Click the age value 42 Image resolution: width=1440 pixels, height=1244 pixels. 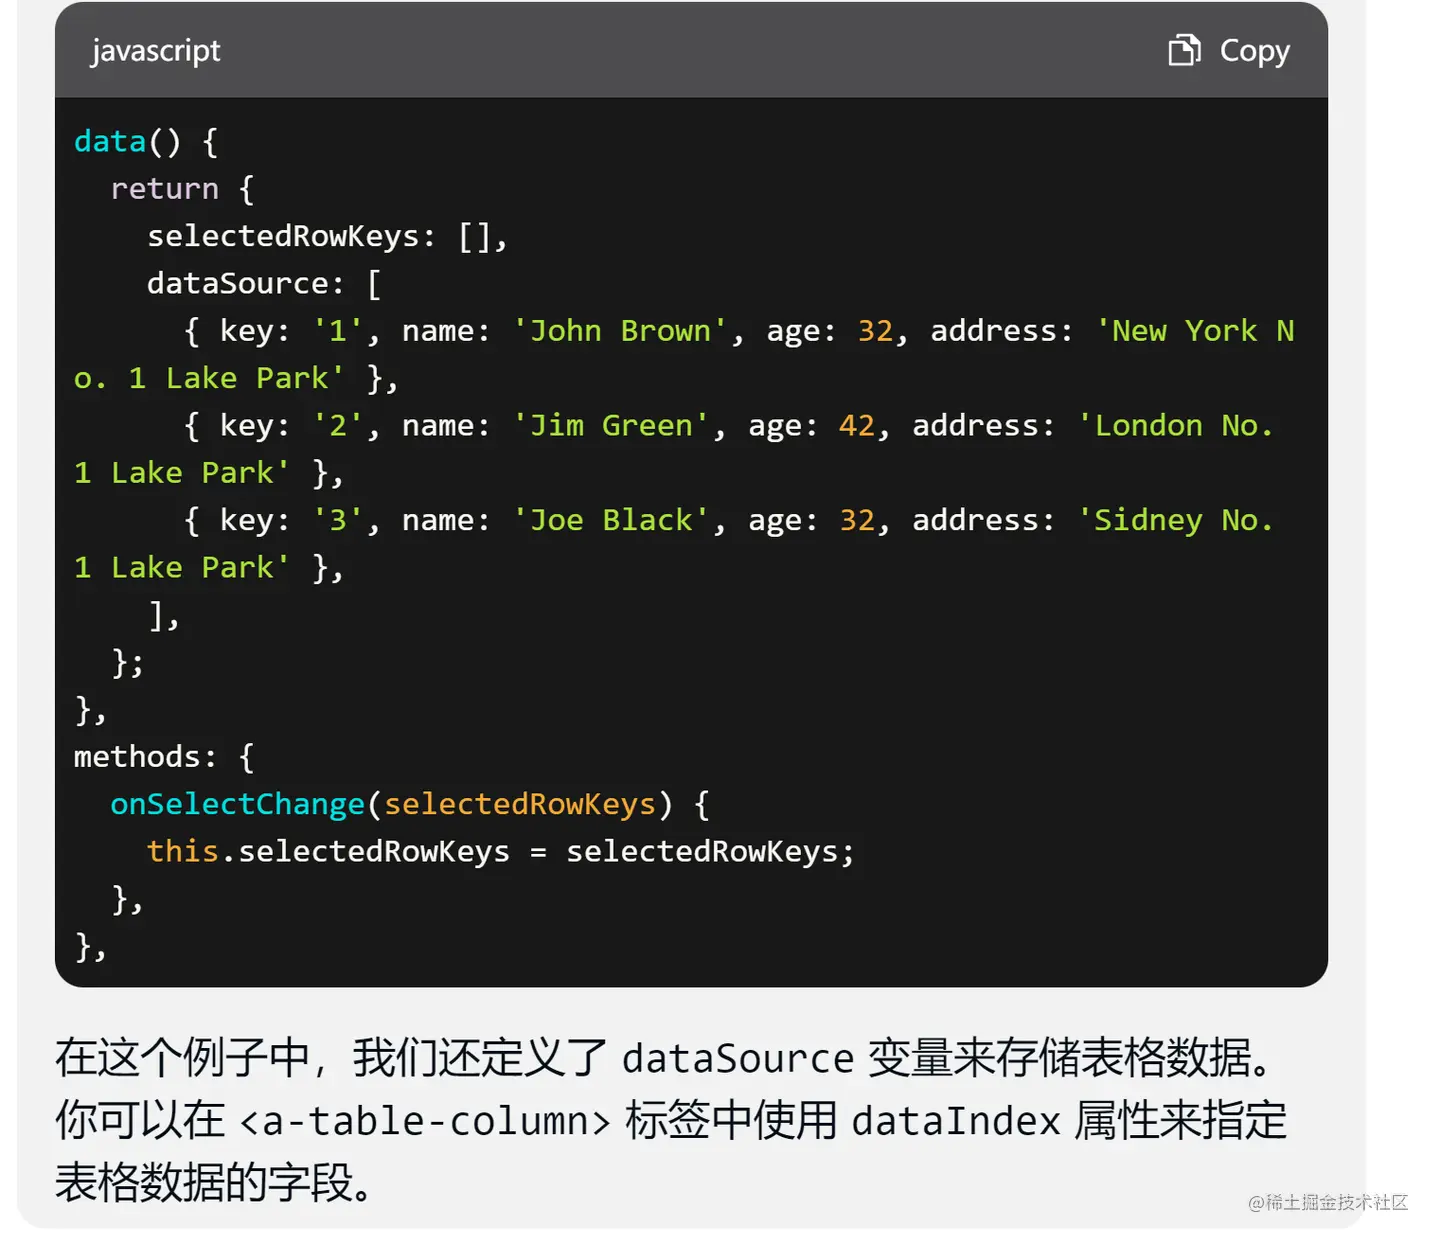click(857, 426)
